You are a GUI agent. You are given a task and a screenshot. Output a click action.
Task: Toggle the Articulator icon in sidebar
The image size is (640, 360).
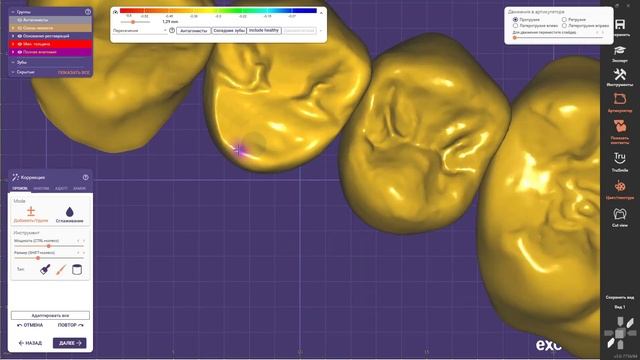(620, 99)
